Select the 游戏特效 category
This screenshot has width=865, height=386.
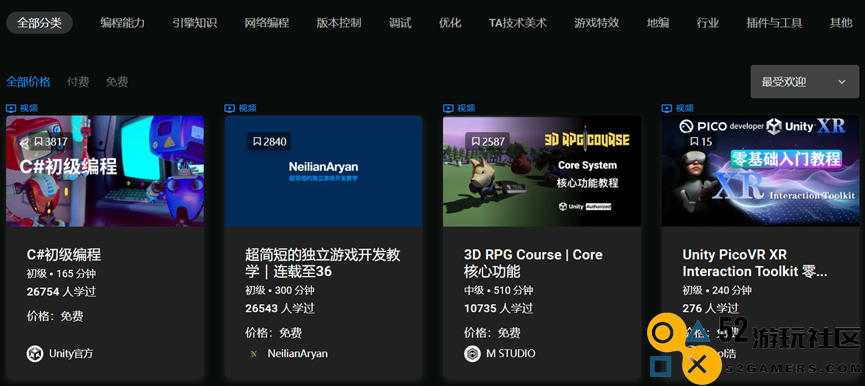click(596, 23)
